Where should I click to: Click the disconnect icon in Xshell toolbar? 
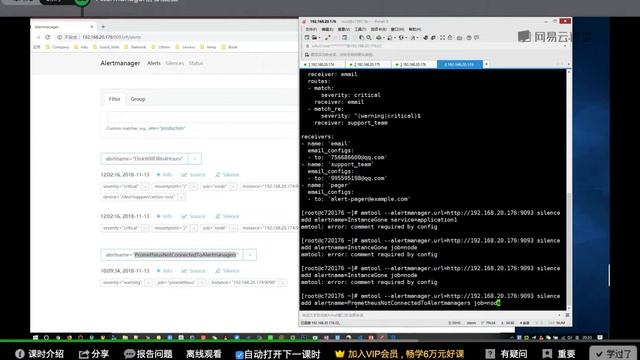click(x=327, y=38)
